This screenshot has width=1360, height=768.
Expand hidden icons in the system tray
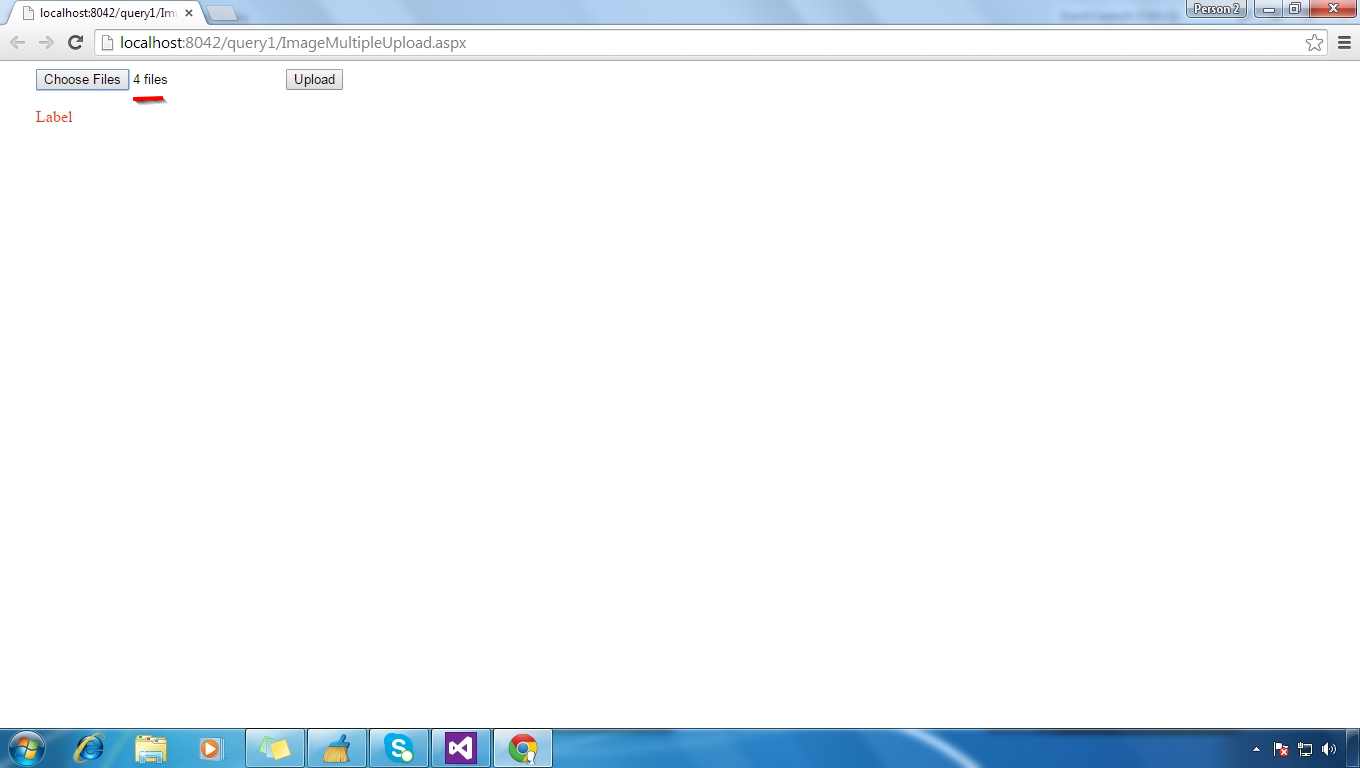tap(1257, 748)
